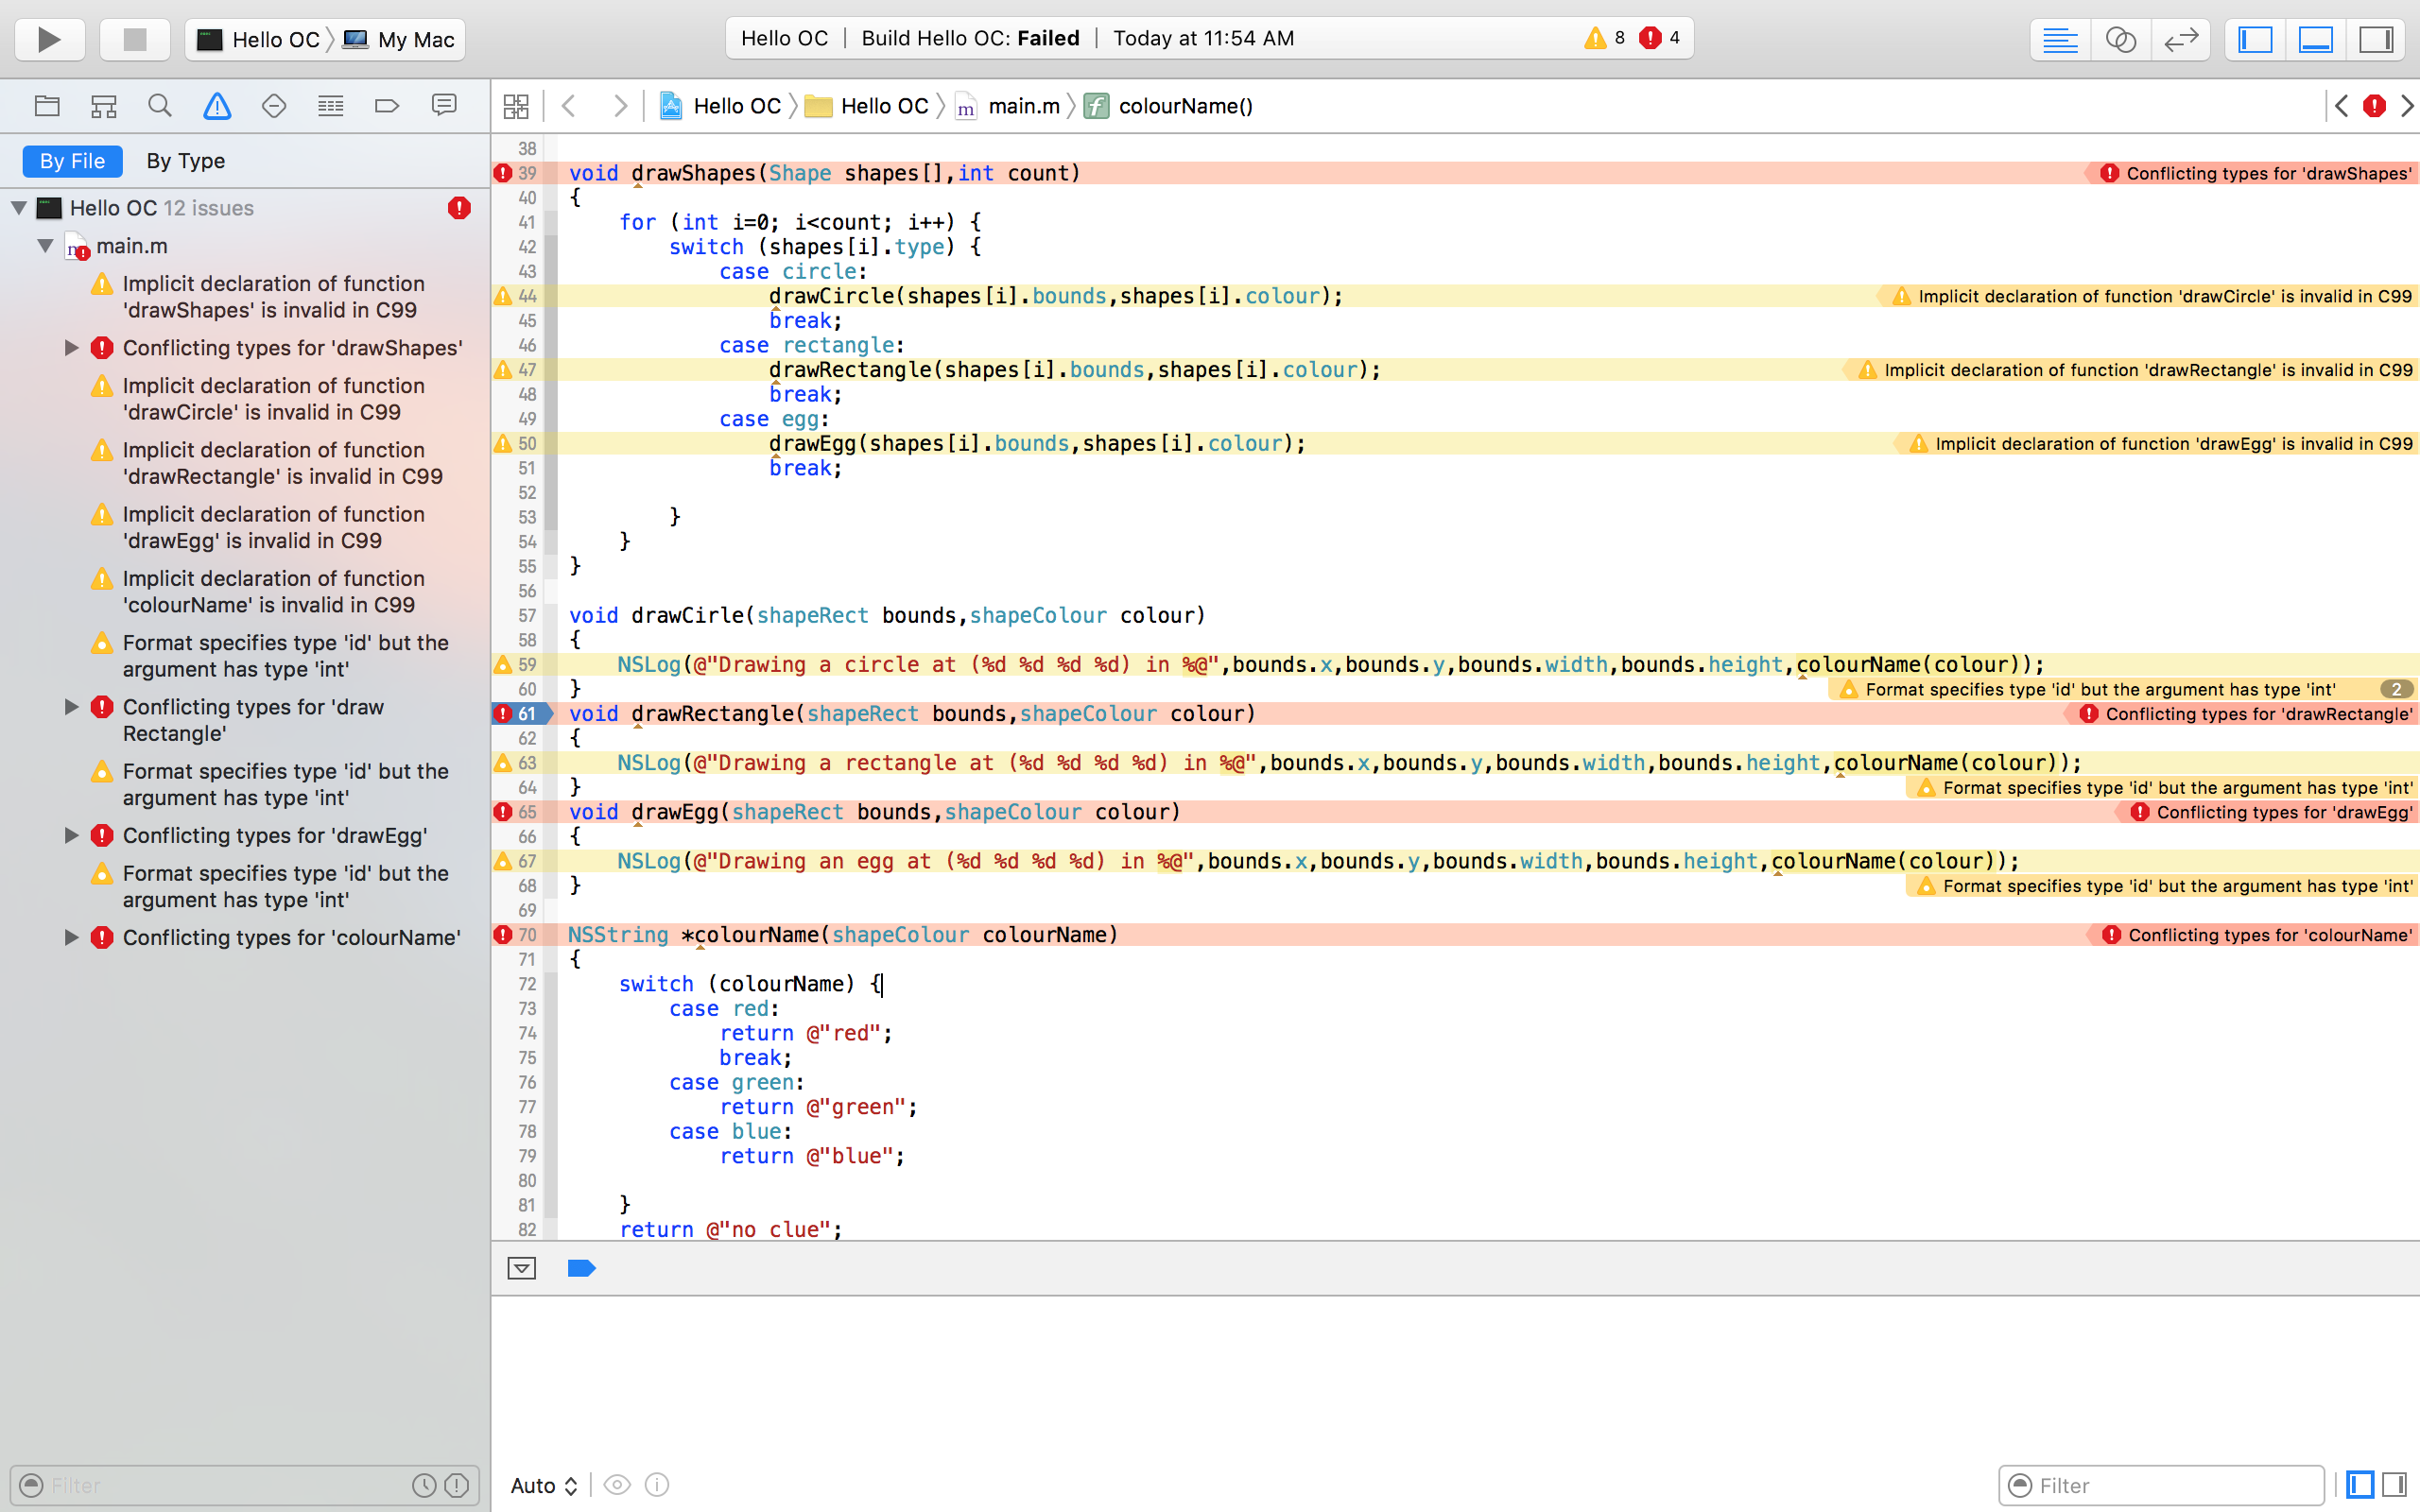The width and height of the screenshot is (2420, 1512).
Task: Click Hello OC project in jump bar
Action: 721,106
